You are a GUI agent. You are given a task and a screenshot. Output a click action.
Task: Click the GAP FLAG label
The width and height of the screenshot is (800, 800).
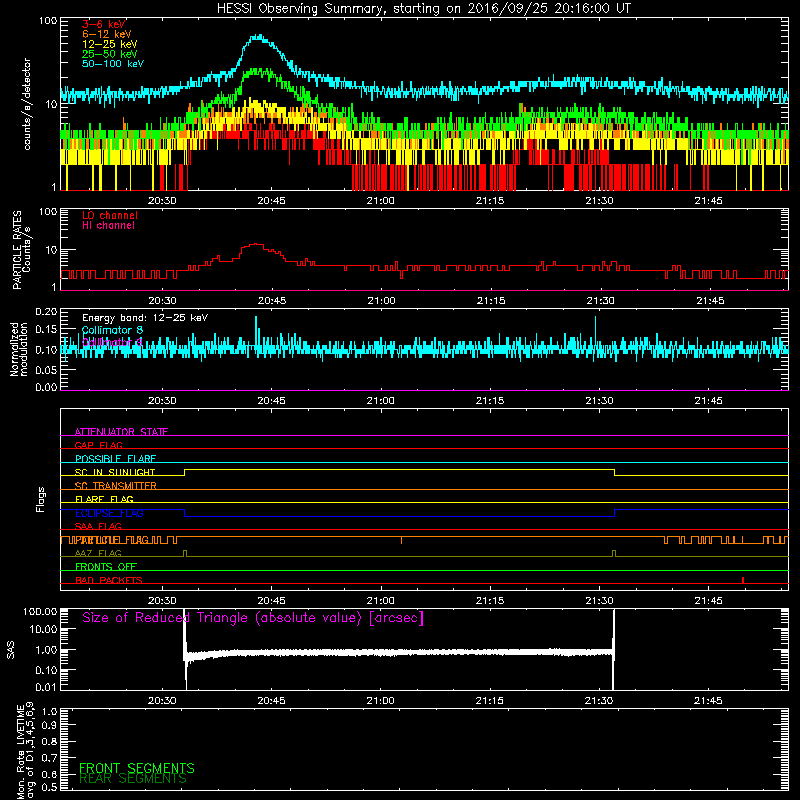[98, 445]
